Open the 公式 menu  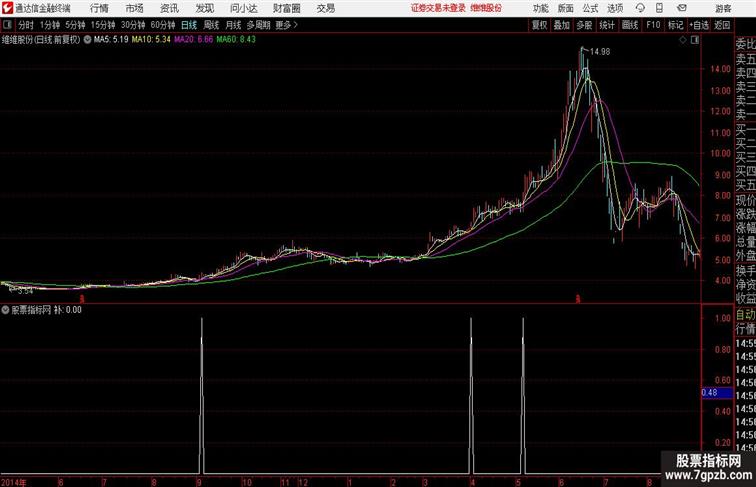tap(590, 8)
